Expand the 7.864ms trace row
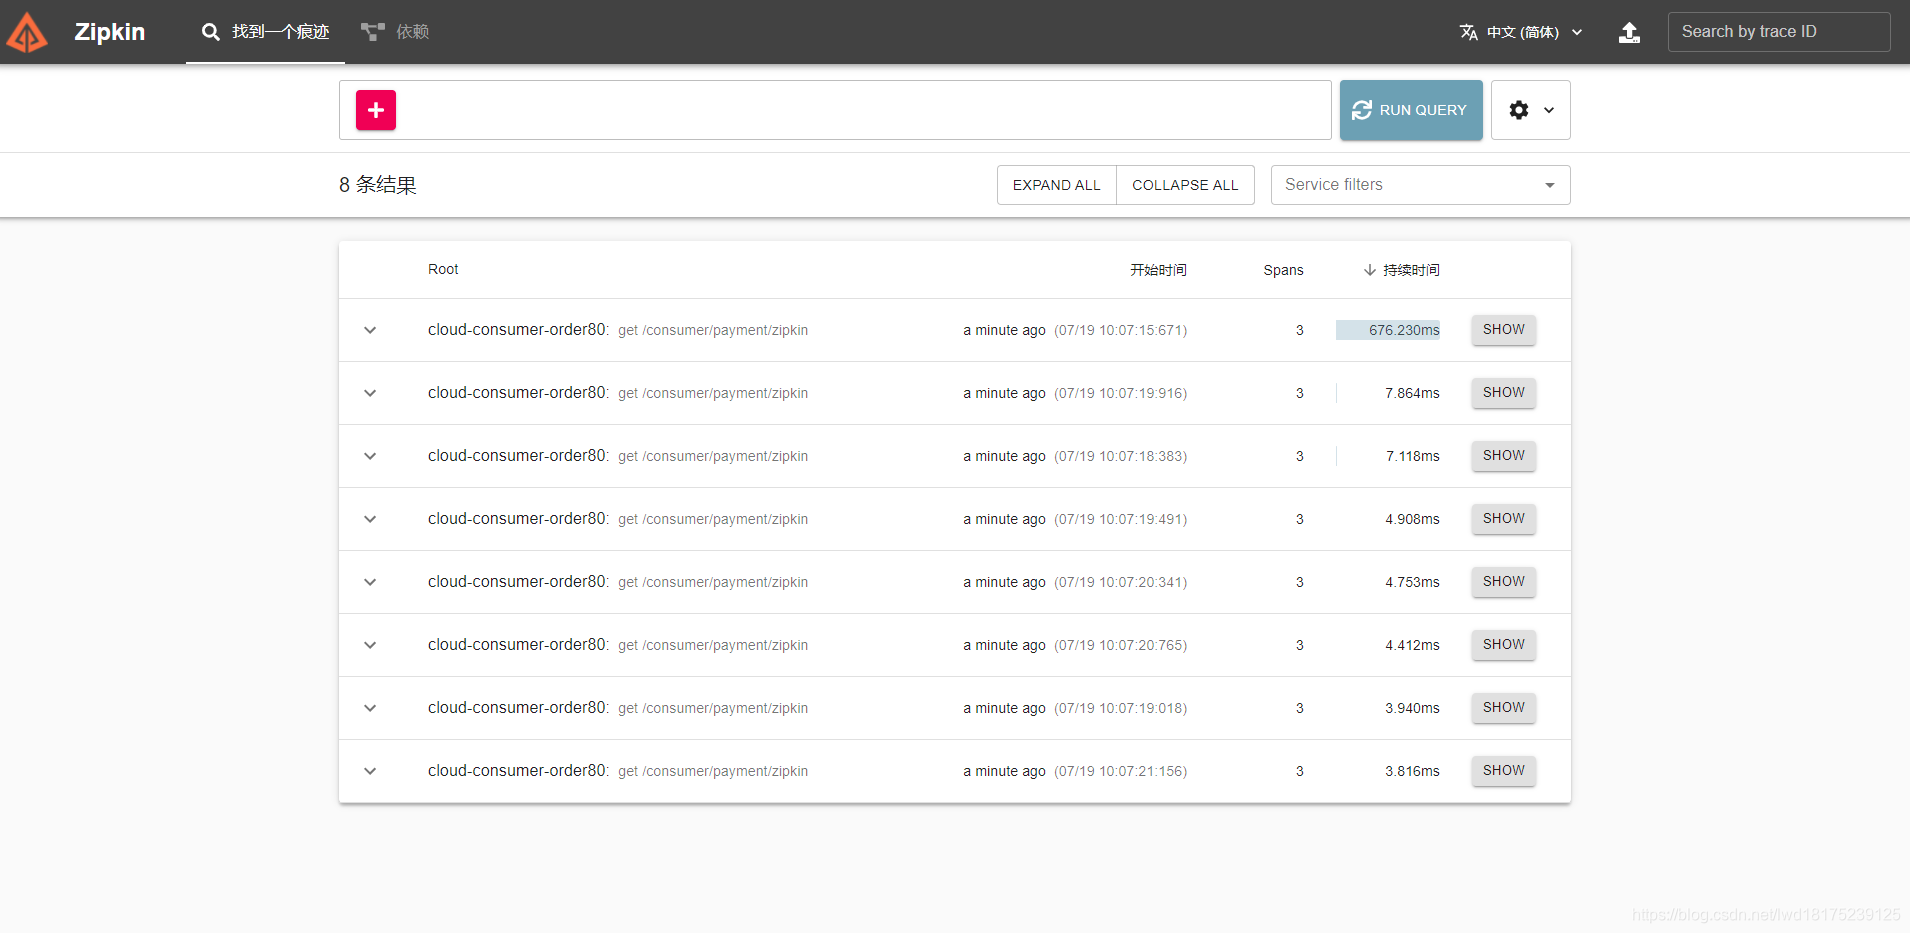 tap(370, 393)
